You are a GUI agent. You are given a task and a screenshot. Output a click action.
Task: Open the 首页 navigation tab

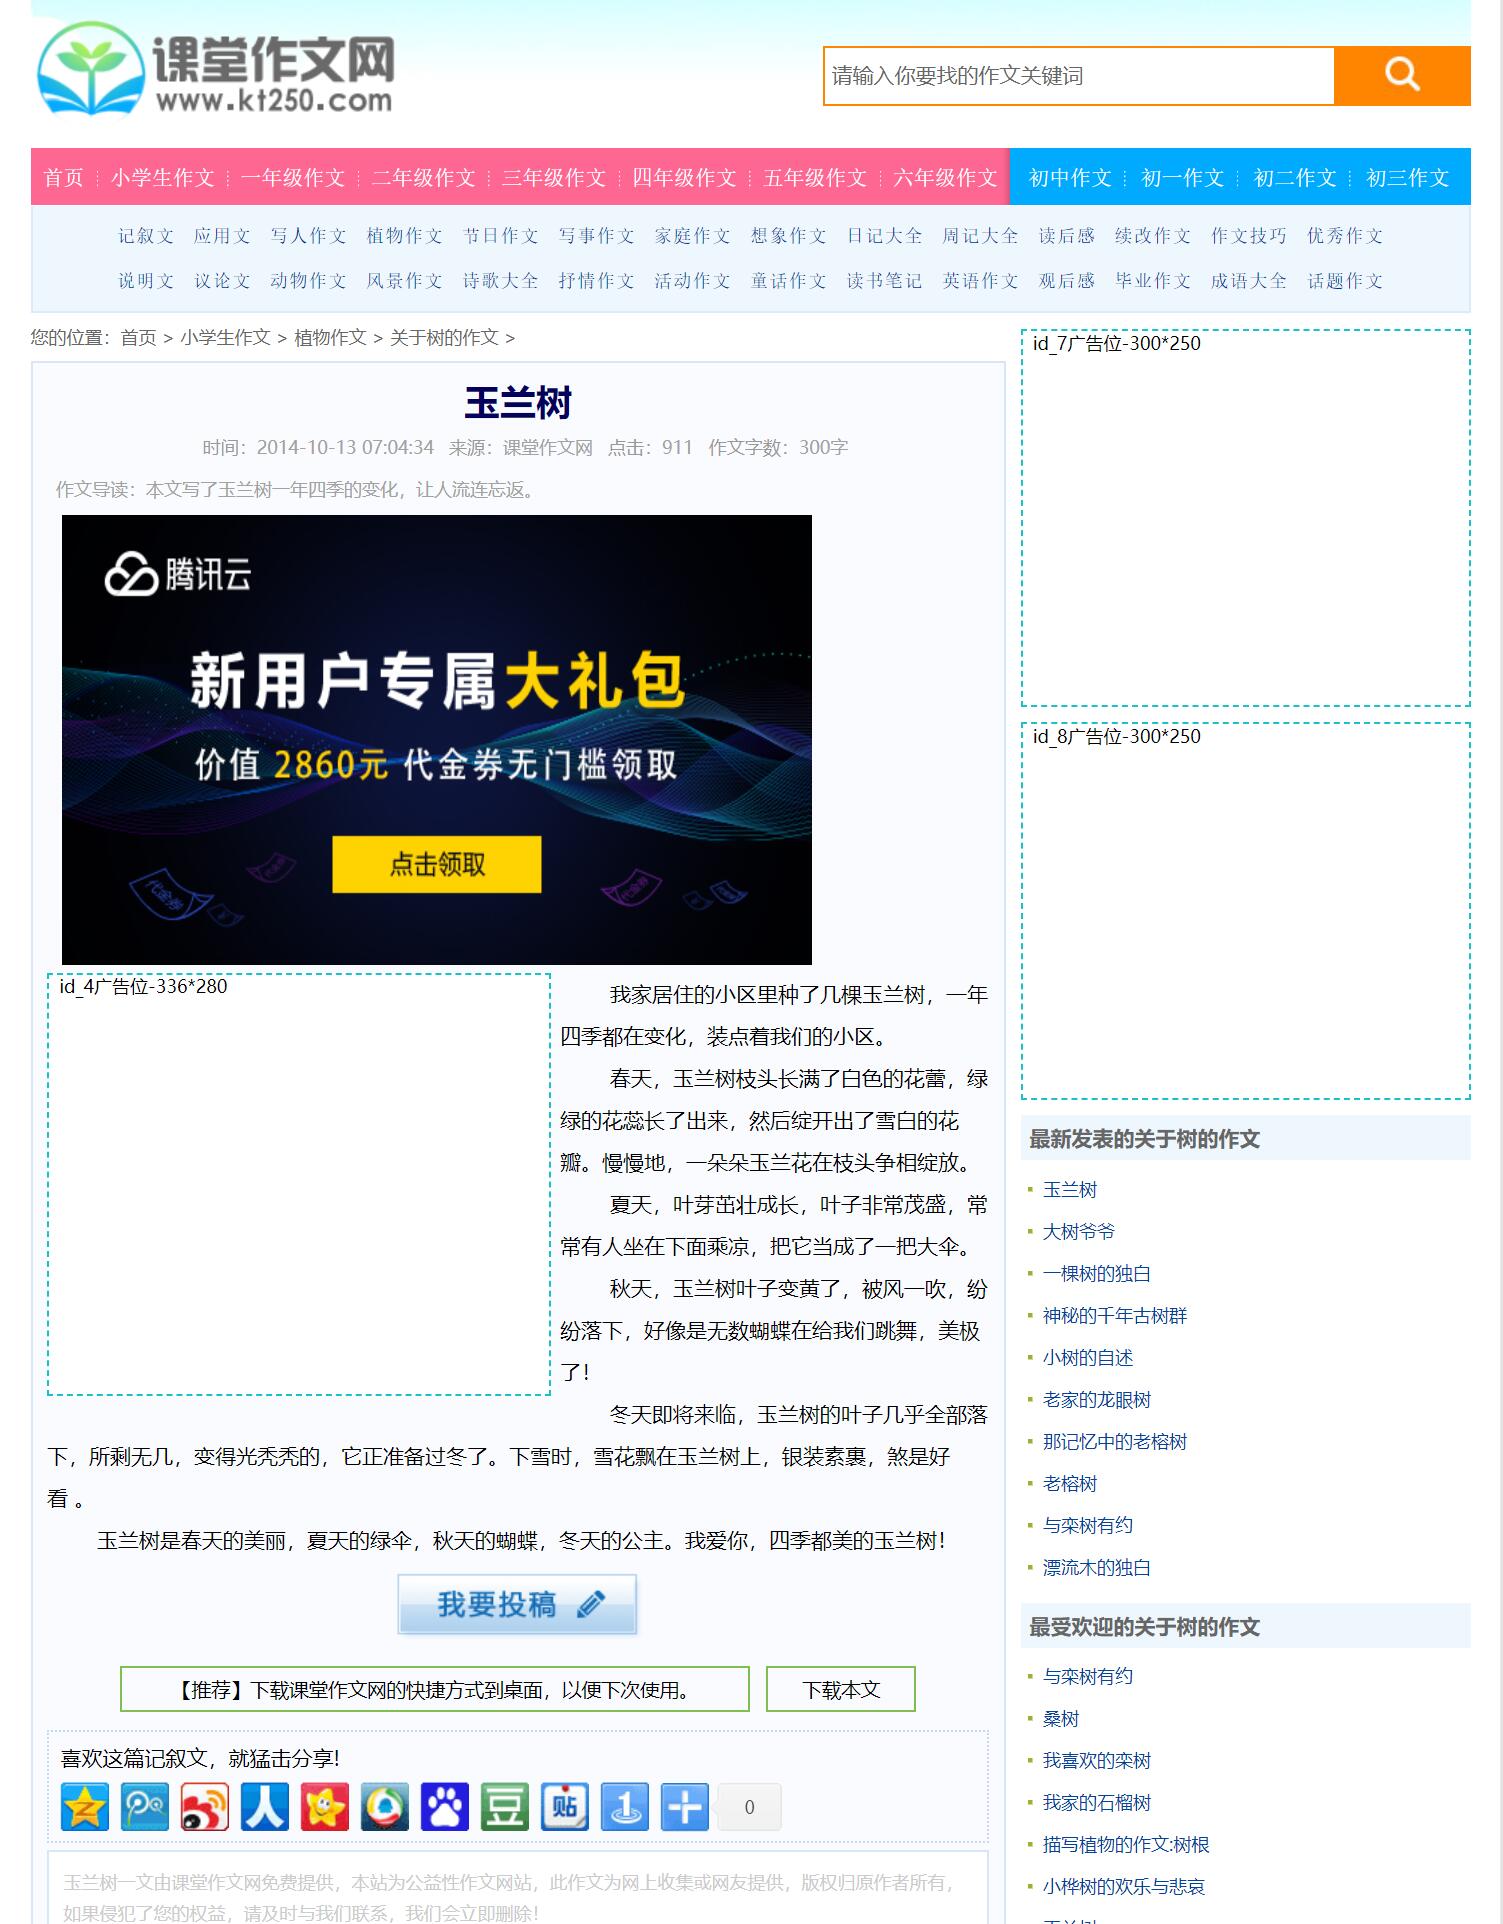64,177
